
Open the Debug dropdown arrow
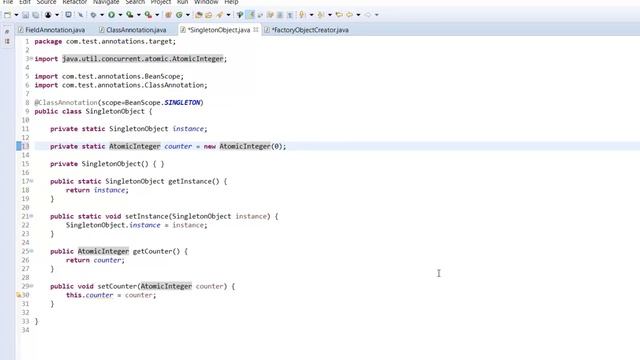click(102, 15)
